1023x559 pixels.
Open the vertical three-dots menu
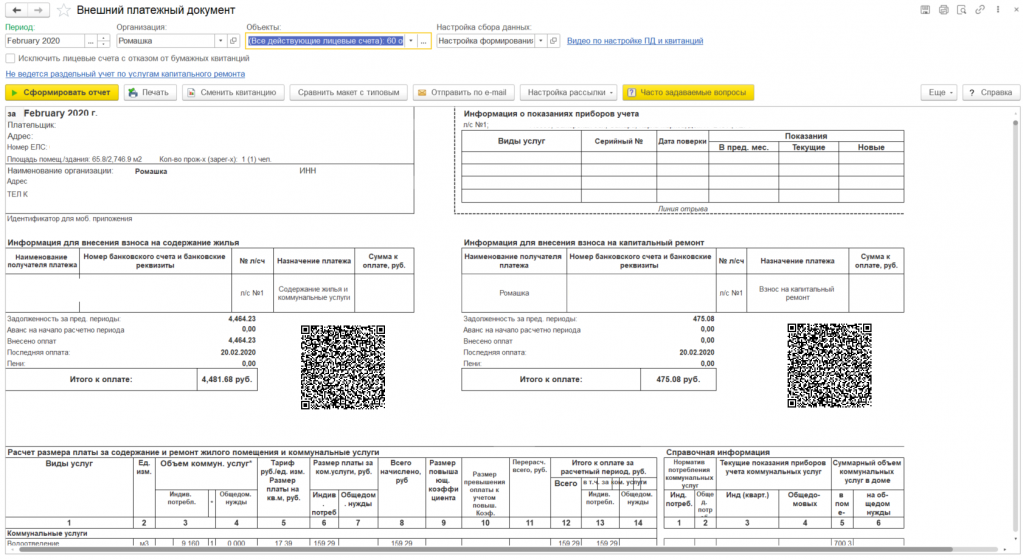[x=998, y=10]
